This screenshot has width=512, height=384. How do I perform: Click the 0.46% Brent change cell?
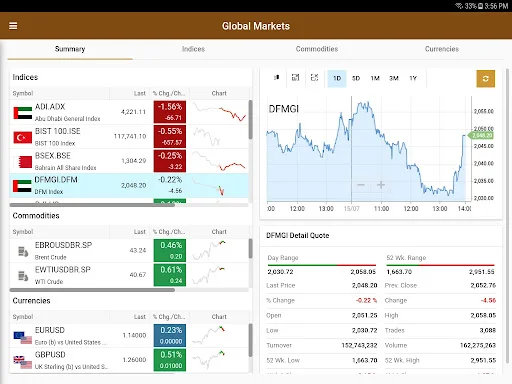pos(170,251)
